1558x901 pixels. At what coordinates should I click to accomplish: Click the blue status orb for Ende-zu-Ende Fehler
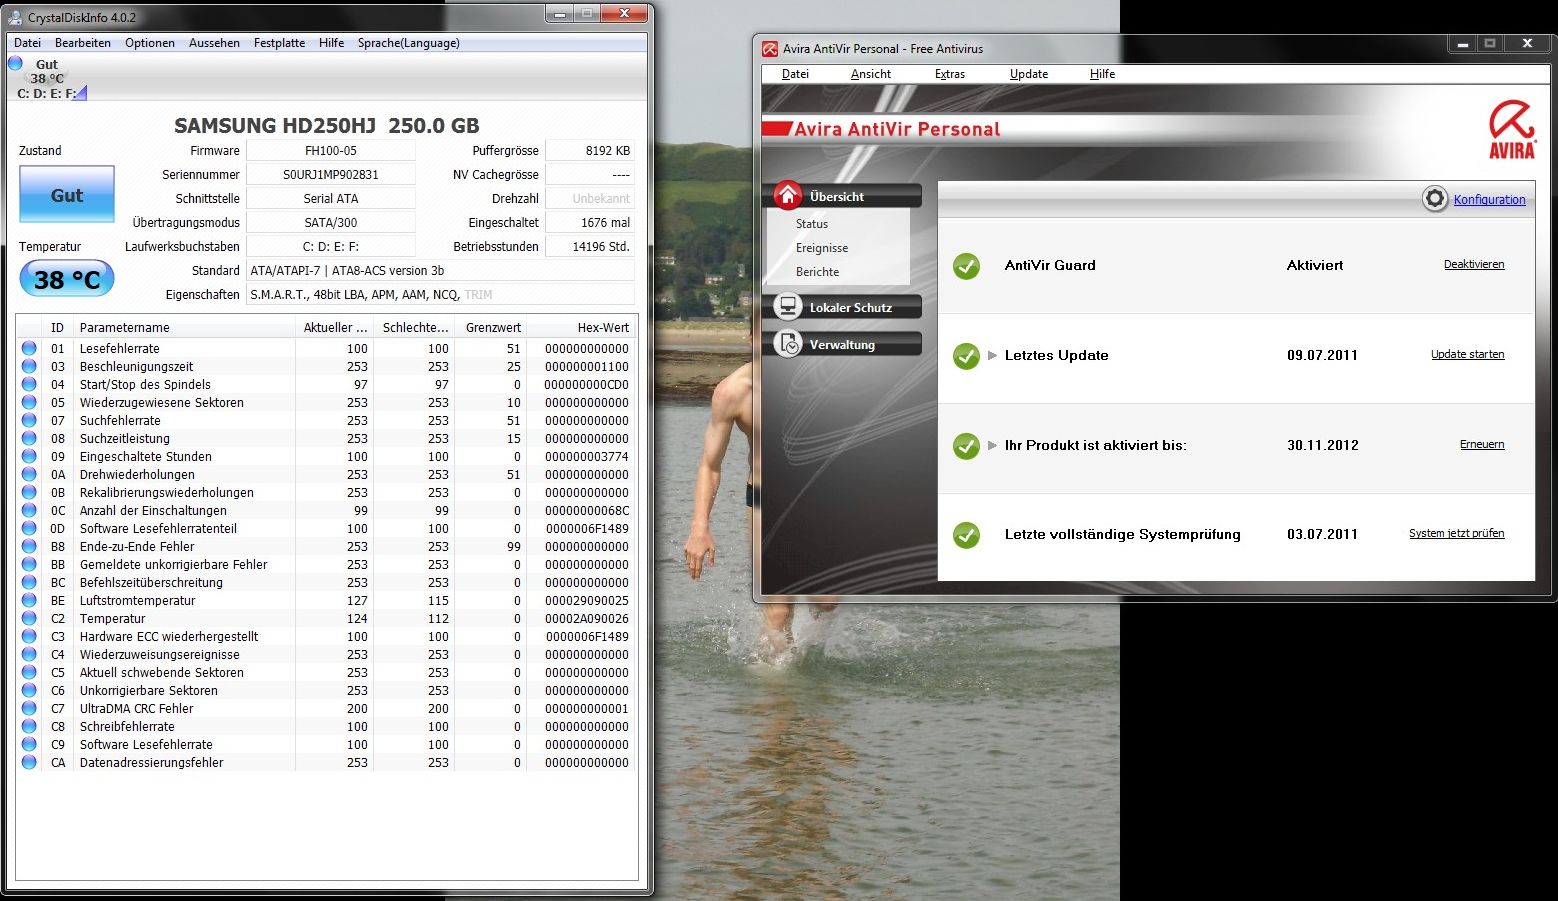click(29, 546)
